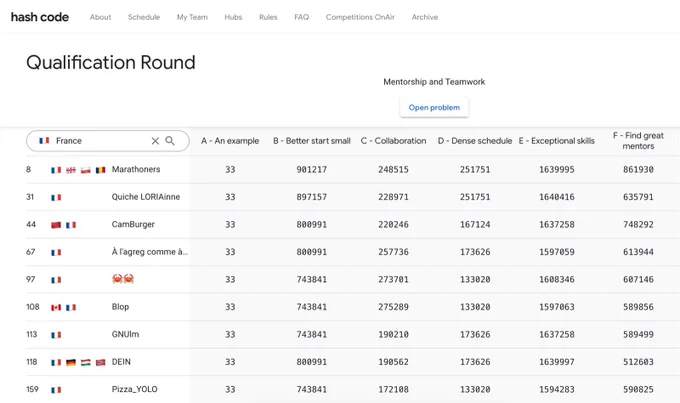Screen dimensions: 680x403
Task: Go to My Team
Action: point(192,17)
